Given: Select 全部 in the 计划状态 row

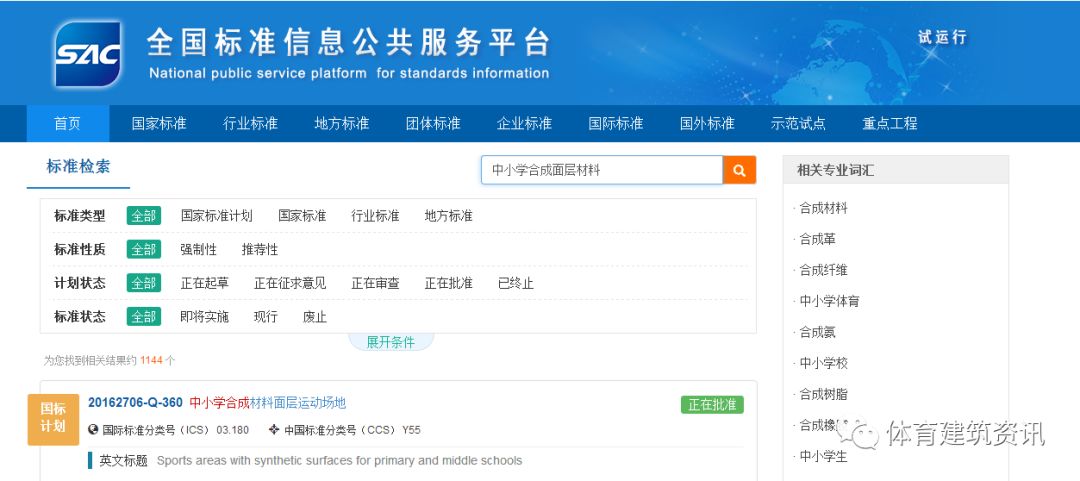Looking at the screenshot, I should (x=143, y=283).
